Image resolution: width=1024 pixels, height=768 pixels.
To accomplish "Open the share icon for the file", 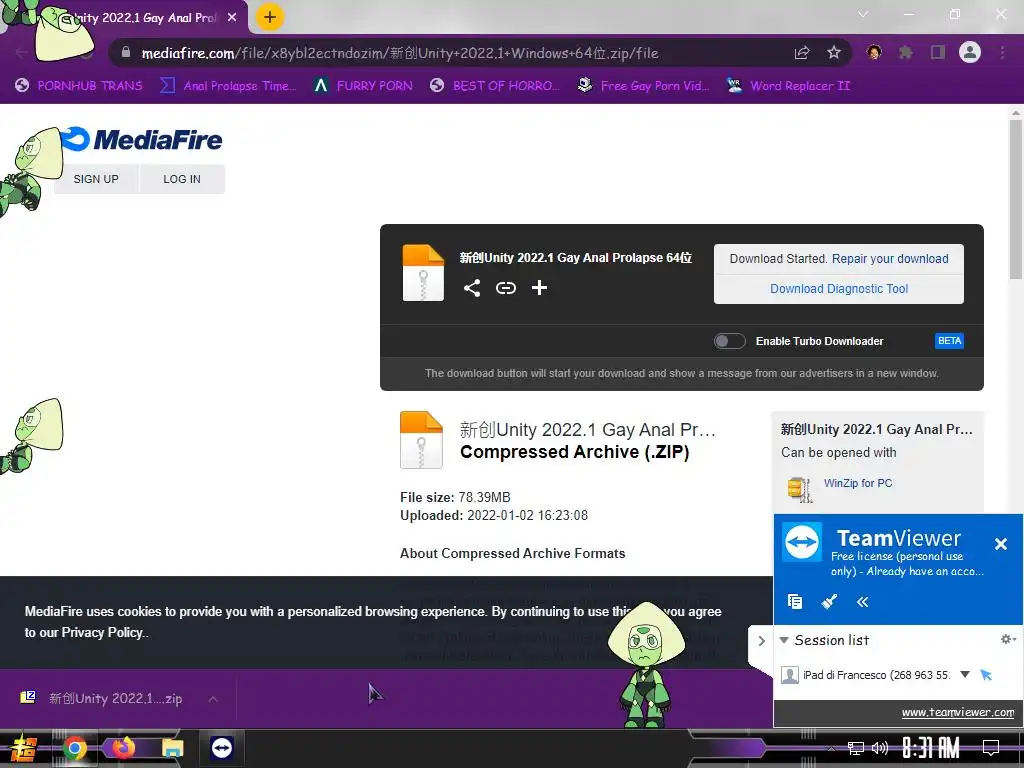I will click(x=472, y=288).
